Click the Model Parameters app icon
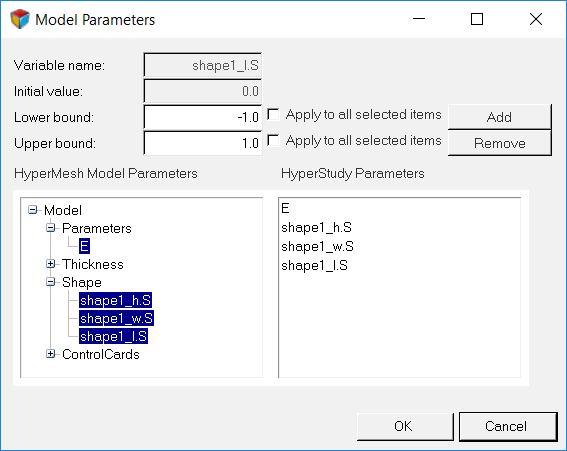 [20, 19]
